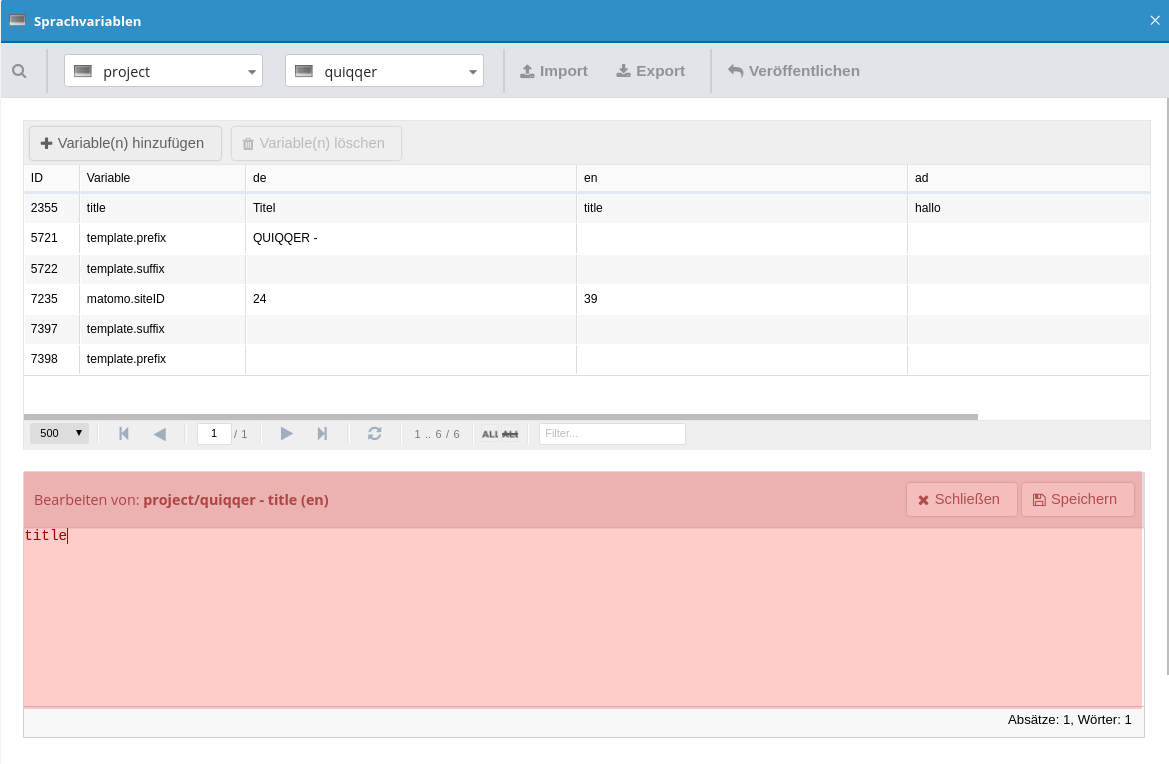The height and width of the screenshot is (764, 1169).
Task: Click the horizontal scrollbar under the table
Action: click(500, 416)
